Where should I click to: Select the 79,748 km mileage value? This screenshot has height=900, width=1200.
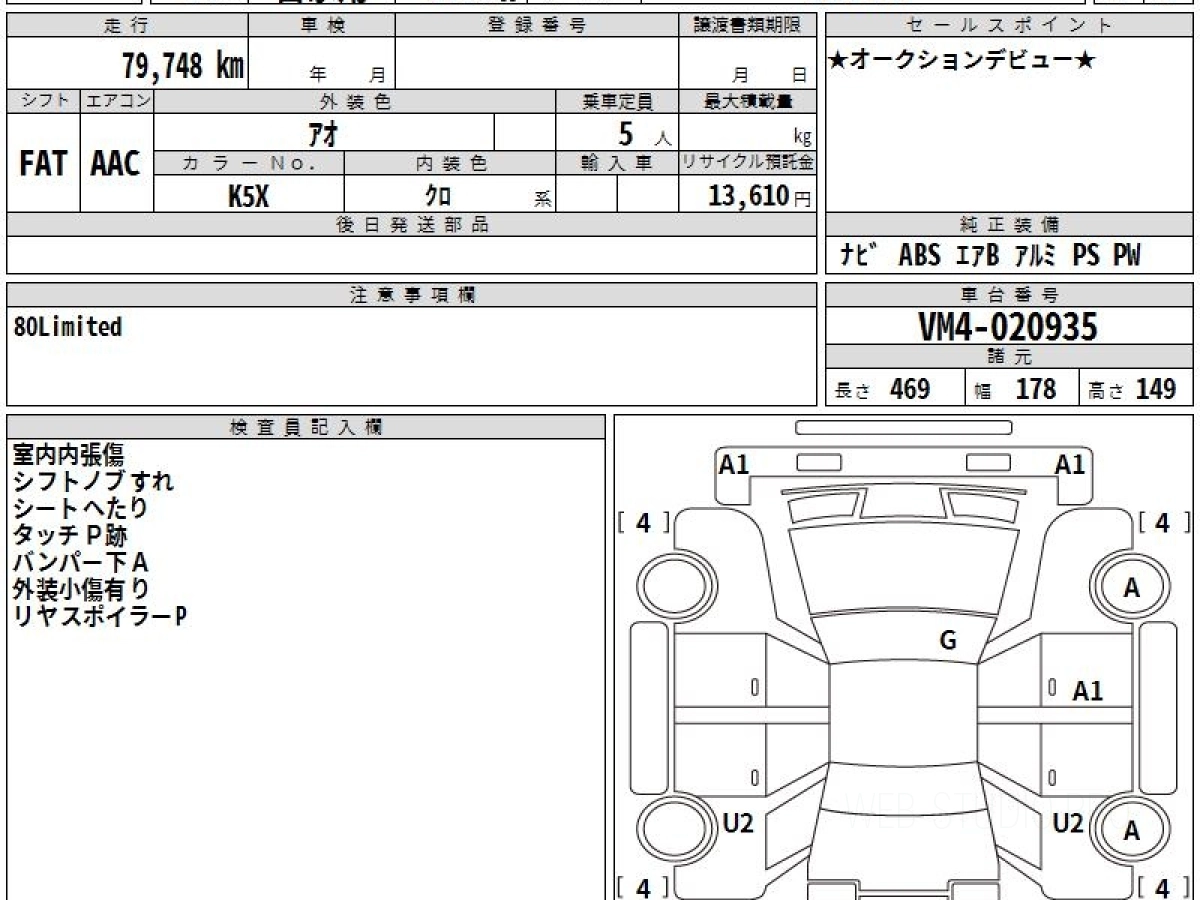pos(183,66)
